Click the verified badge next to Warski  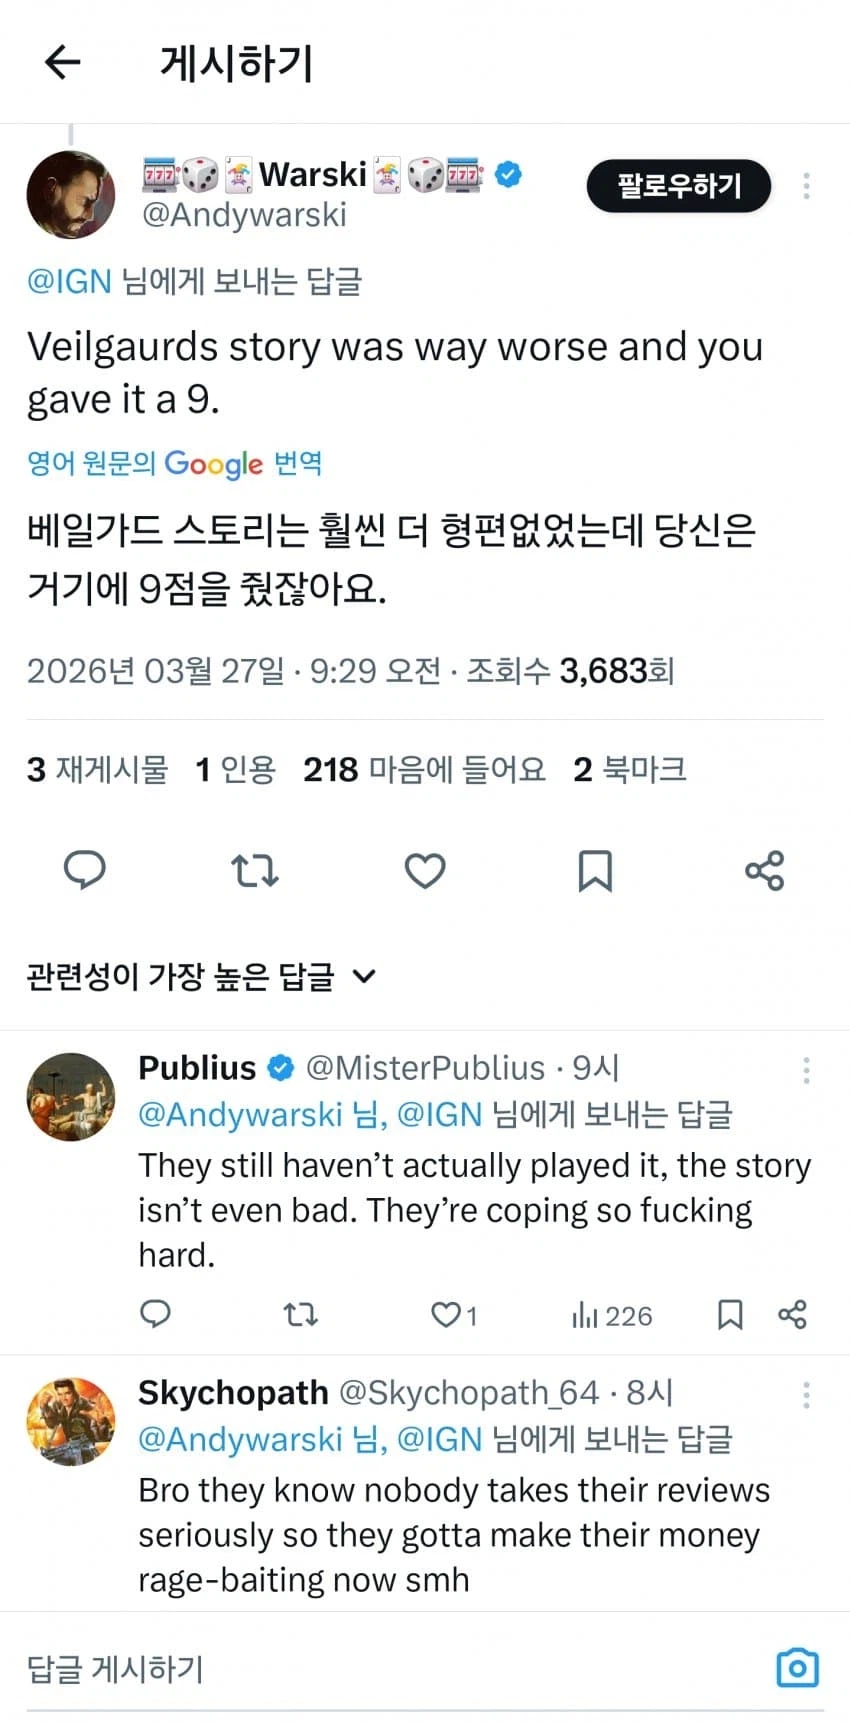510,173
